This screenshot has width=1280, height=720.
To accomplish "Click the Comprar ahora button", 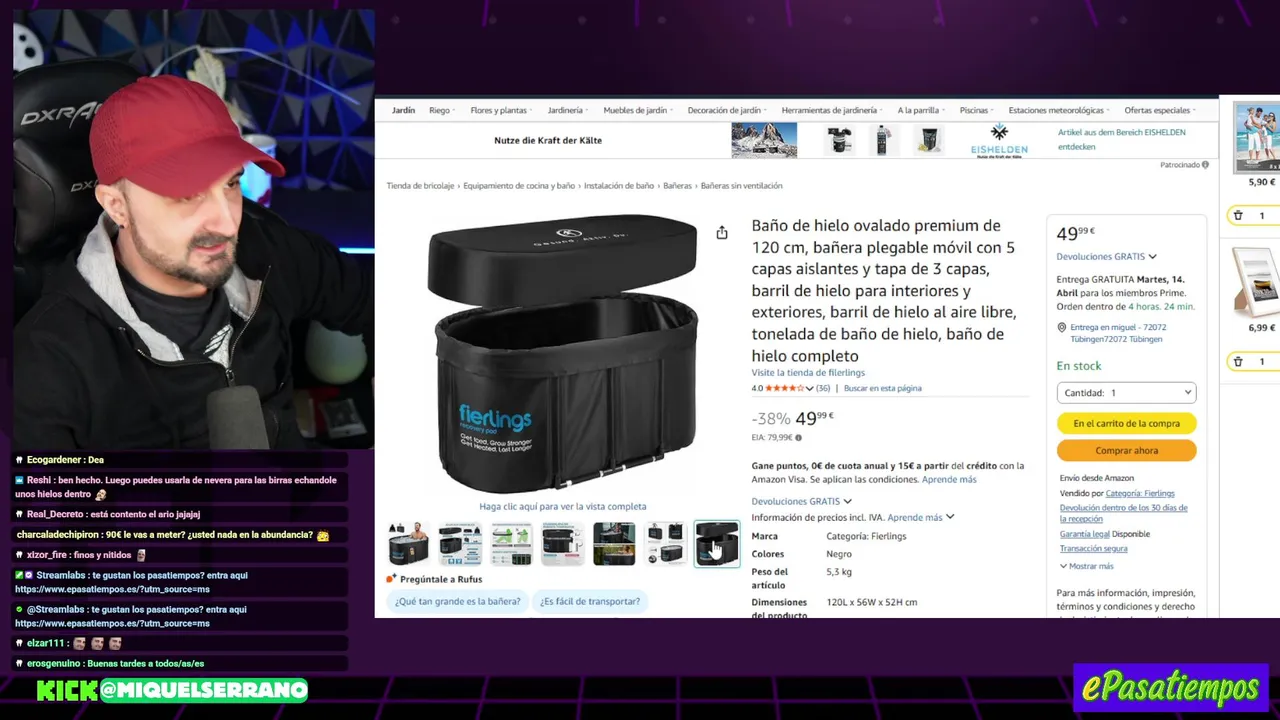I will click(1126, 450).
